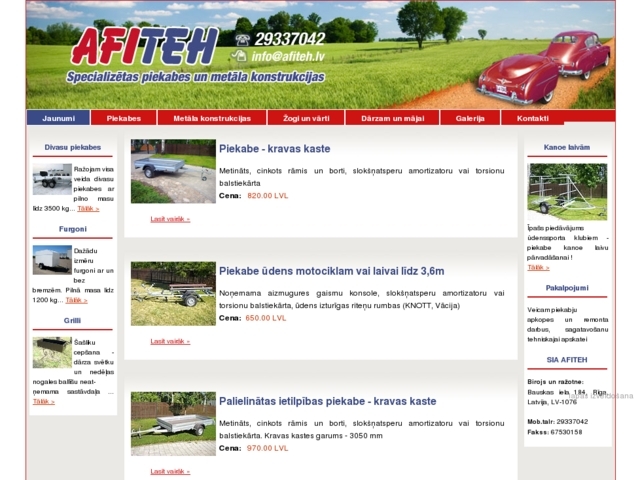Open the Piekabes menu tab
Image resolution: width=640 pixels, height=480 pixels.
coord(124,118)
